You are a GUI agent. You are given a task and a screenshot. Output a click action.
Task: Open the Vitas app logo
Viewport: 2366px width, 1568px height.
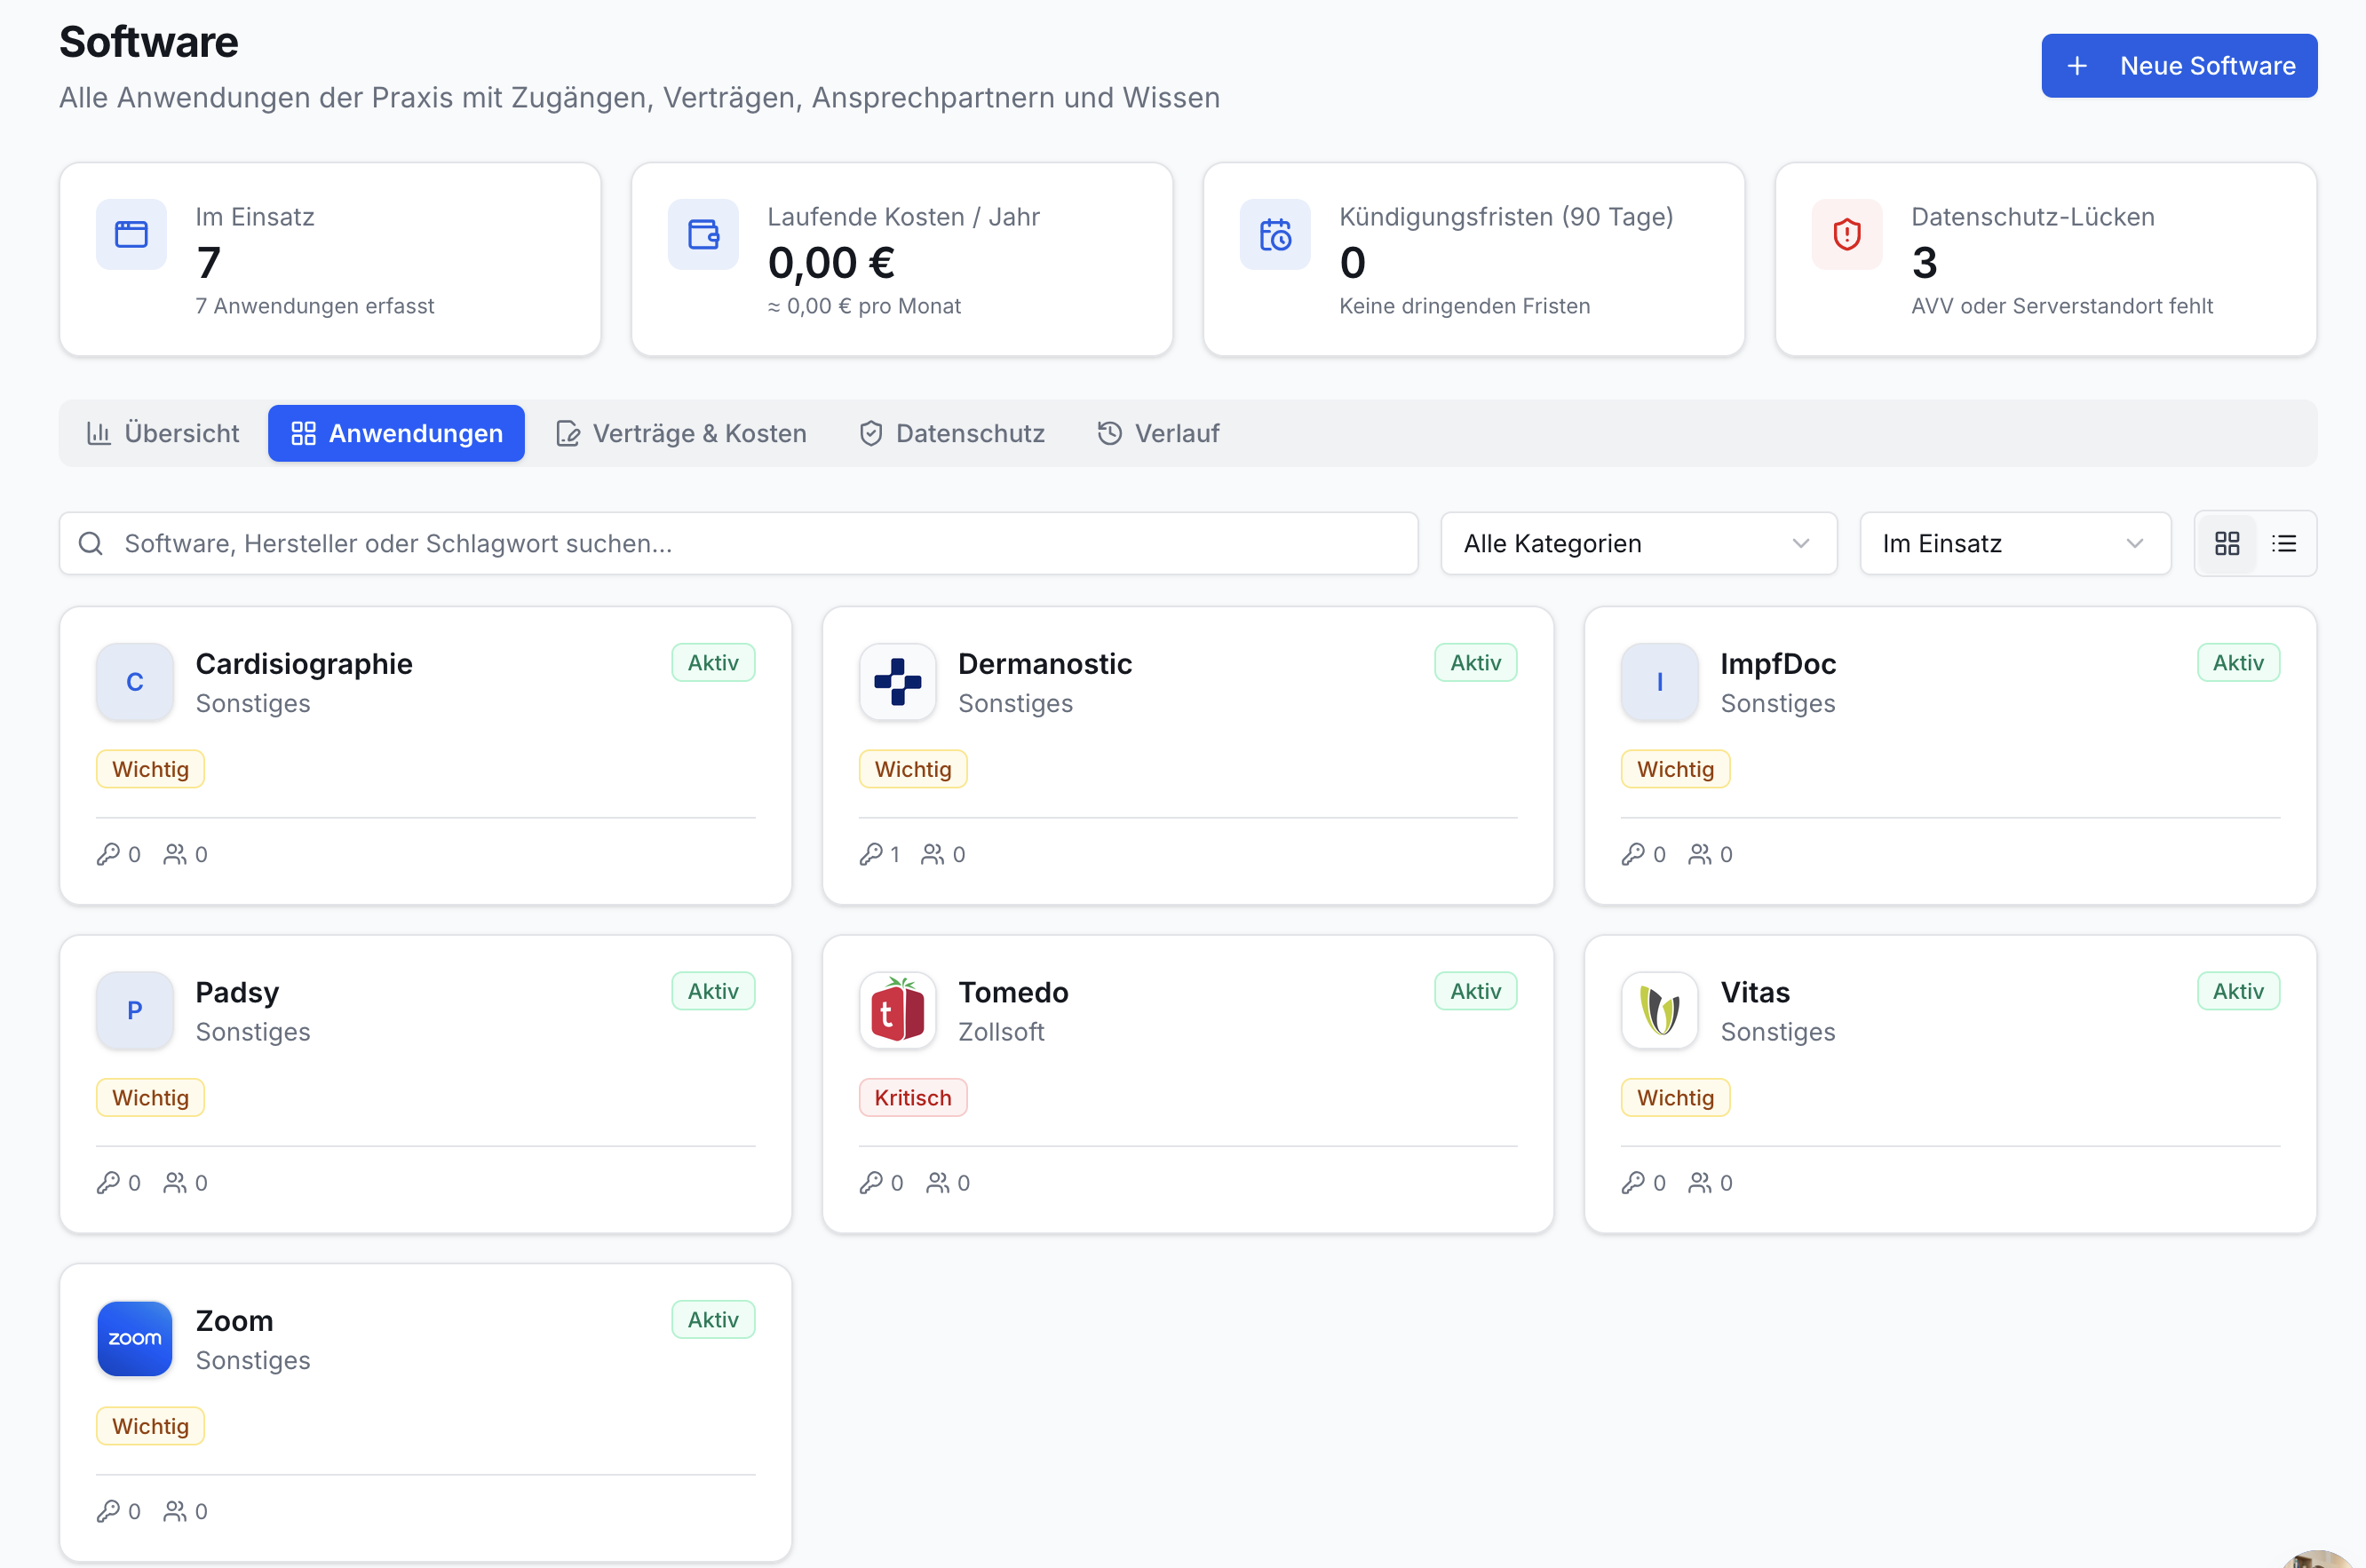point(1659,1010)
